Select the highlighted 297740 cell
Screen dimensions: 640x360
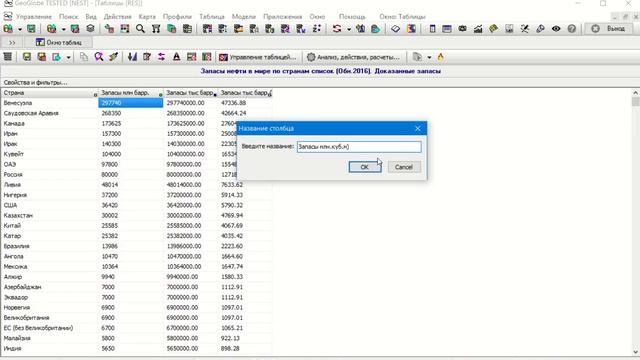click(131, 103)
